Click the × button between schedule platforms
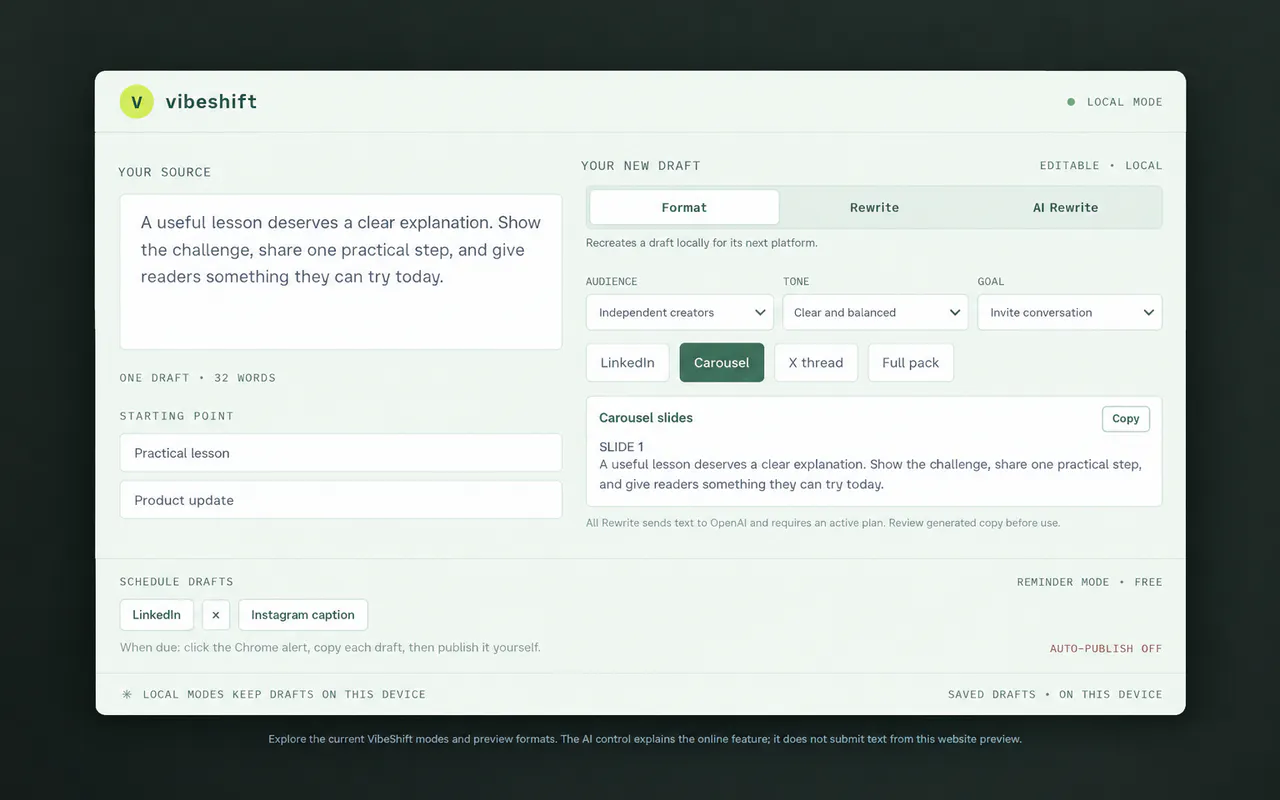Viewport: 1280px width, 800px height. coord(216,615)
